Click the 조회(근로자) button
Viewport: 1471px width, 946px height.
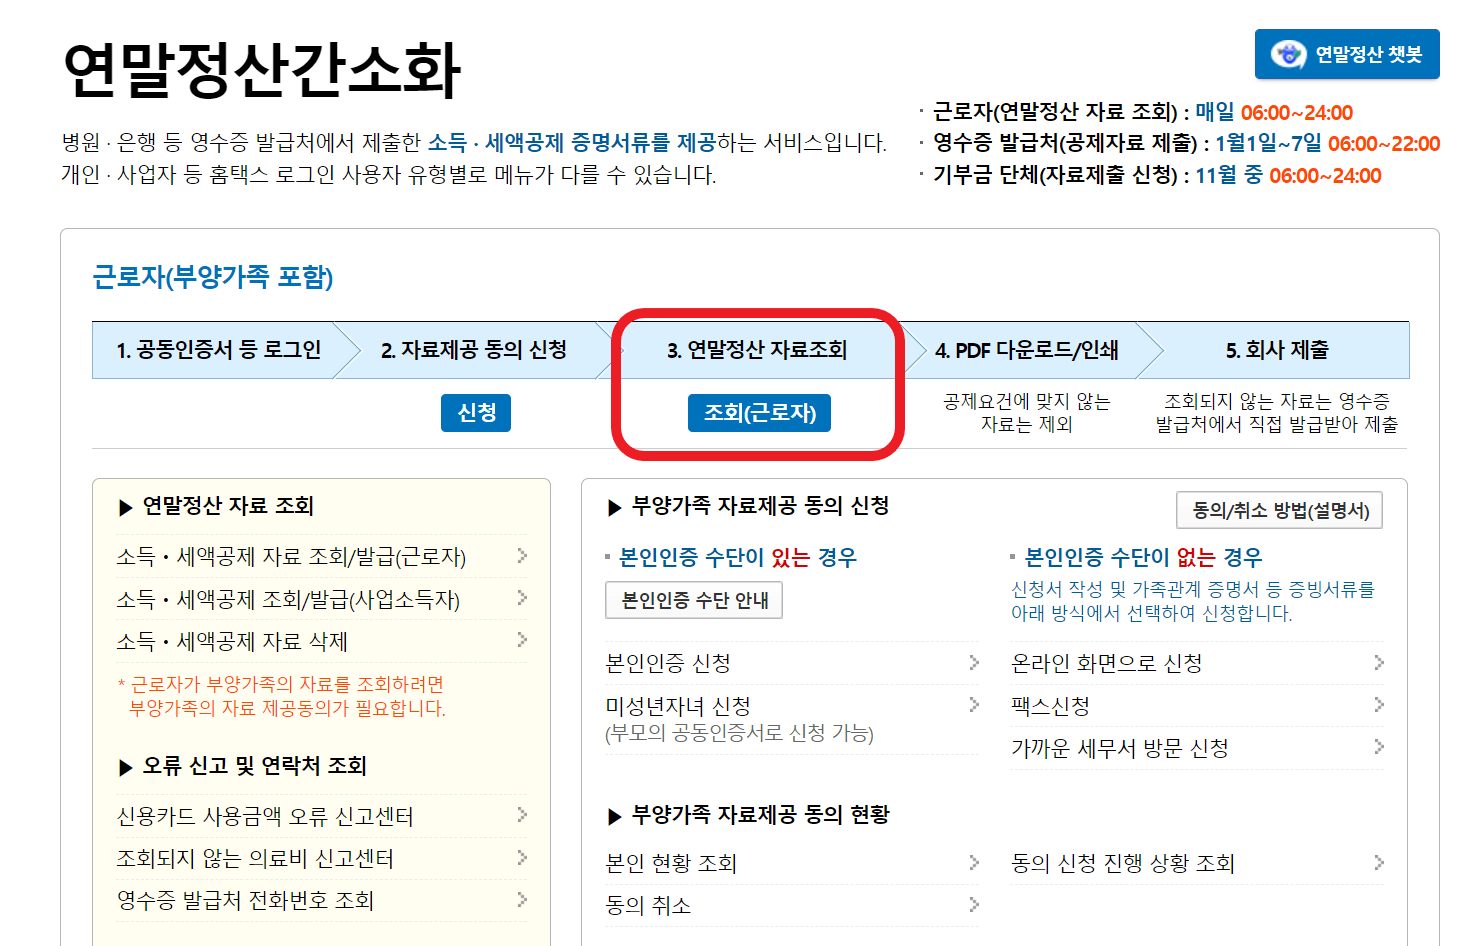click(759, 413)
